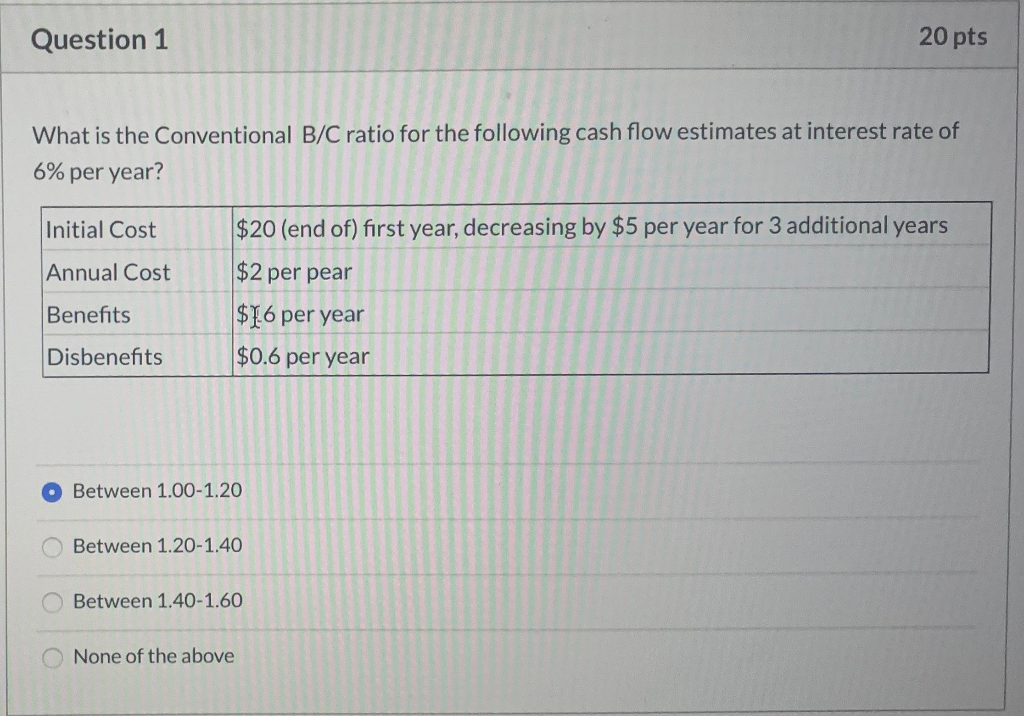Select the "None of the above" answer option

coord(51,656)
